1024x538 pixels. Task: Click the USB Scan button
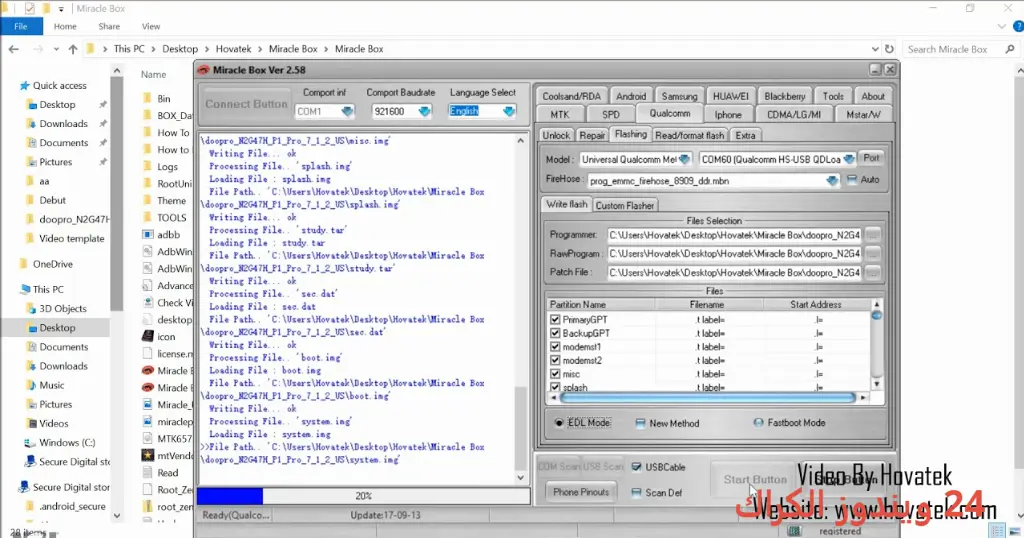pos(603,466)
